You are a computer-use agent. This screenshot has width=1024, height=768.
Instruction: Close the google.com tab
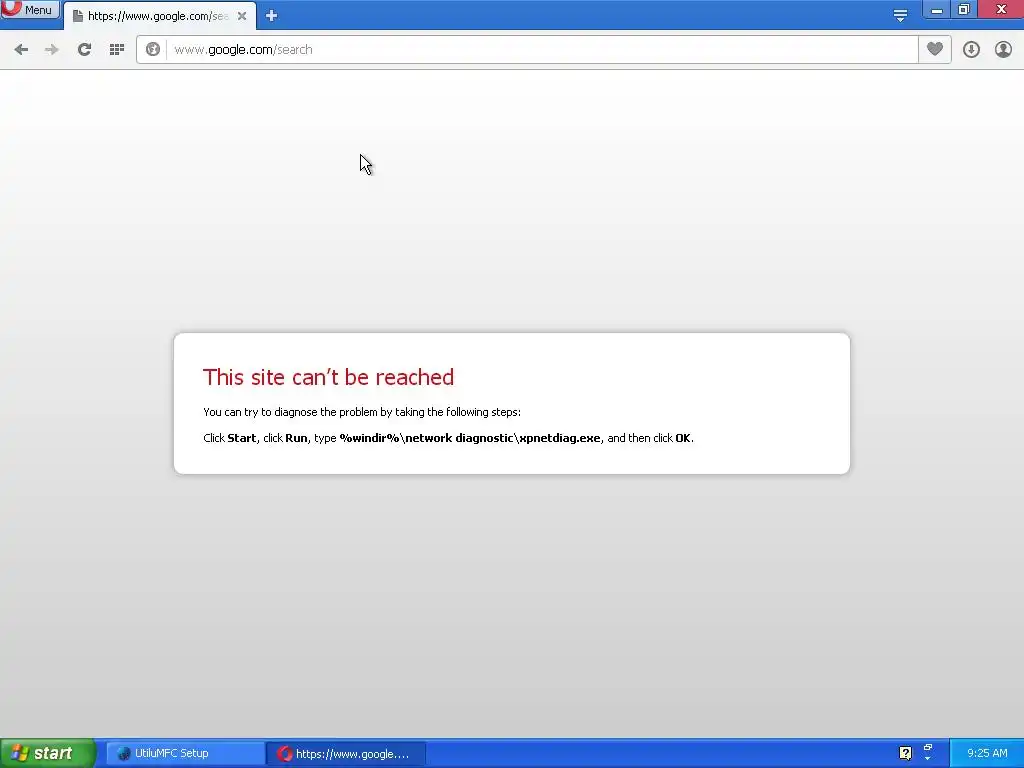pyautogui.click(x=242, y=16)
